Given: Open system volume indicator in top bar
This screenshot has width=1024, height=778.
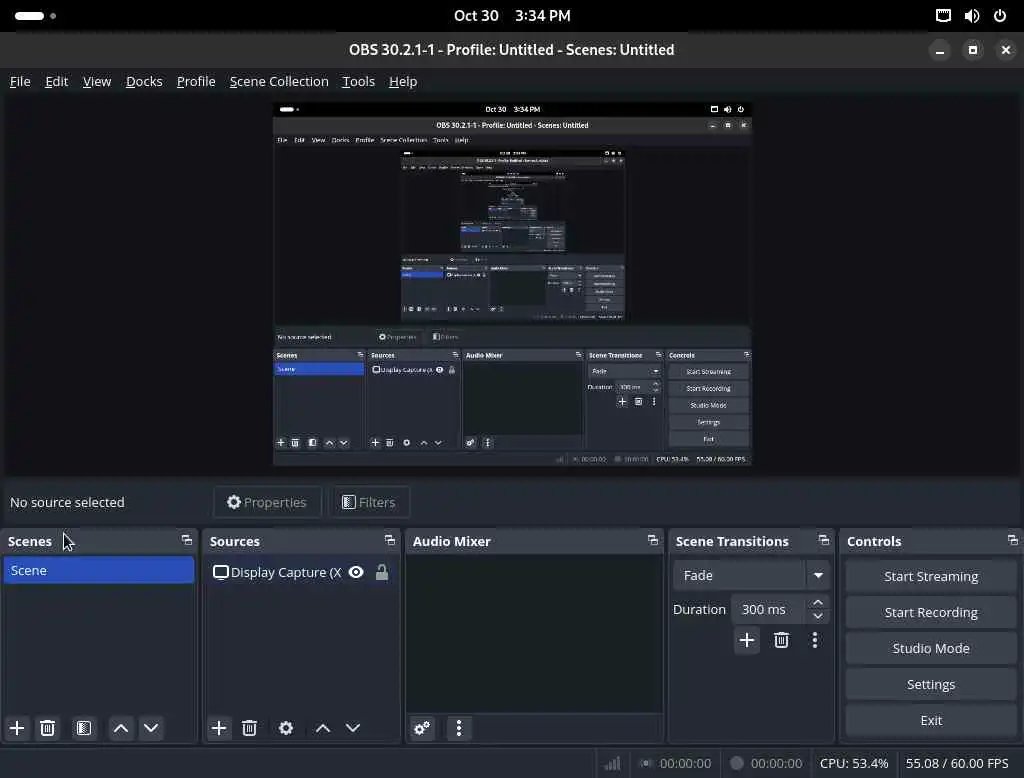Looking at the screenshot, I should point(972,16).
